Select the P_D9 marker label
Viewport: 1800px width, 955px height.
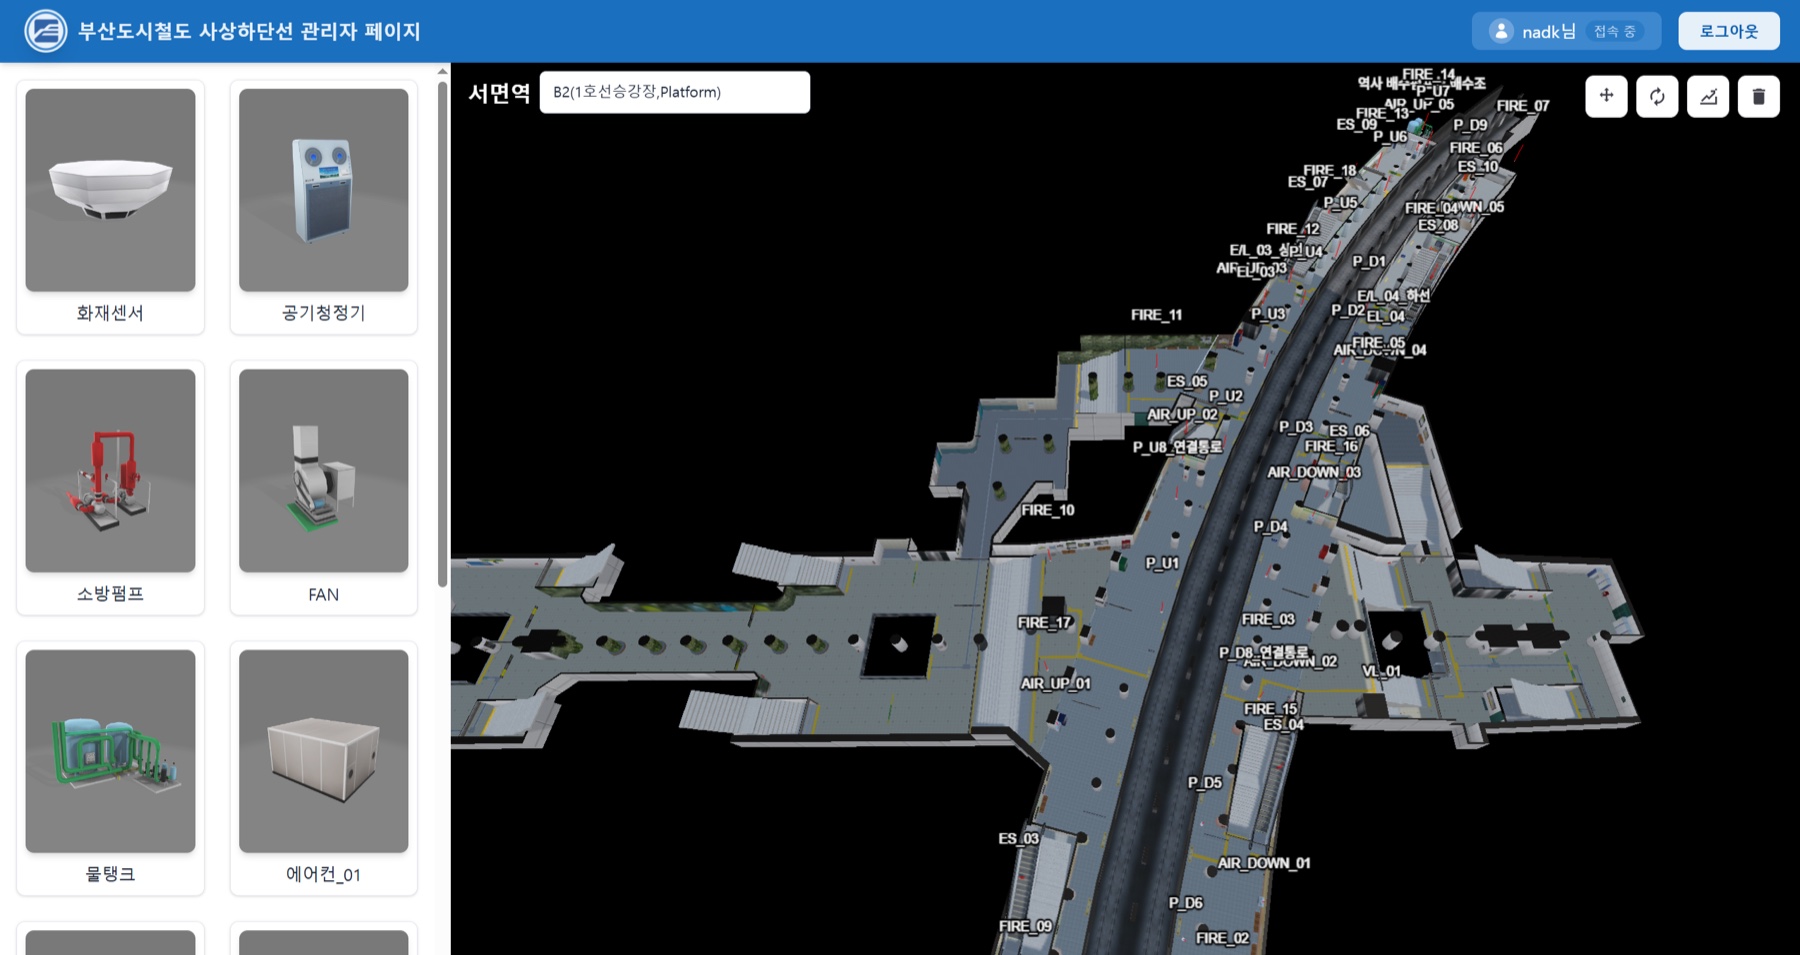[1471, 125]
